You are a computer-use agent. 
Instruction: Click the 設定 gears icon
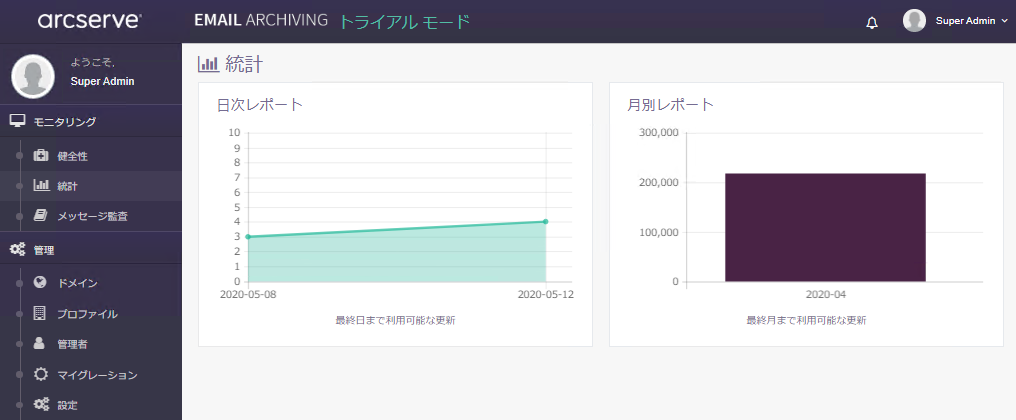coord(41,404)
